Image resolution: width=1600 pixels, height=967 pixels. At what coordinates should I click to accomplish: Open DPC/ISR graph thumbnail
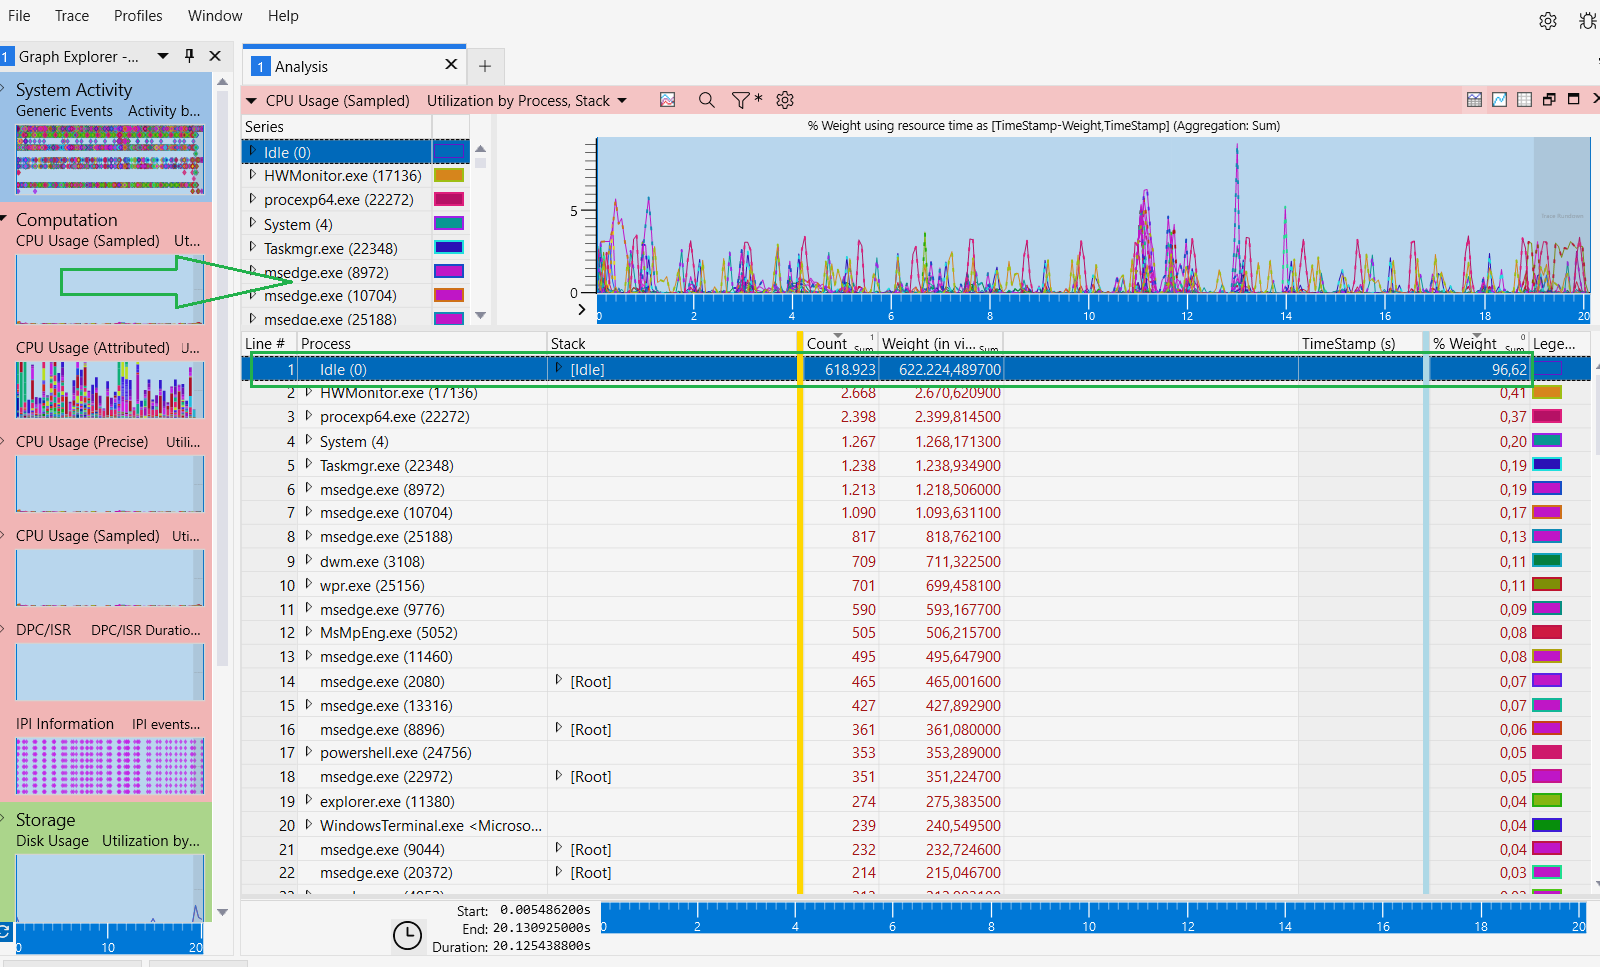[x=110, y=672]
